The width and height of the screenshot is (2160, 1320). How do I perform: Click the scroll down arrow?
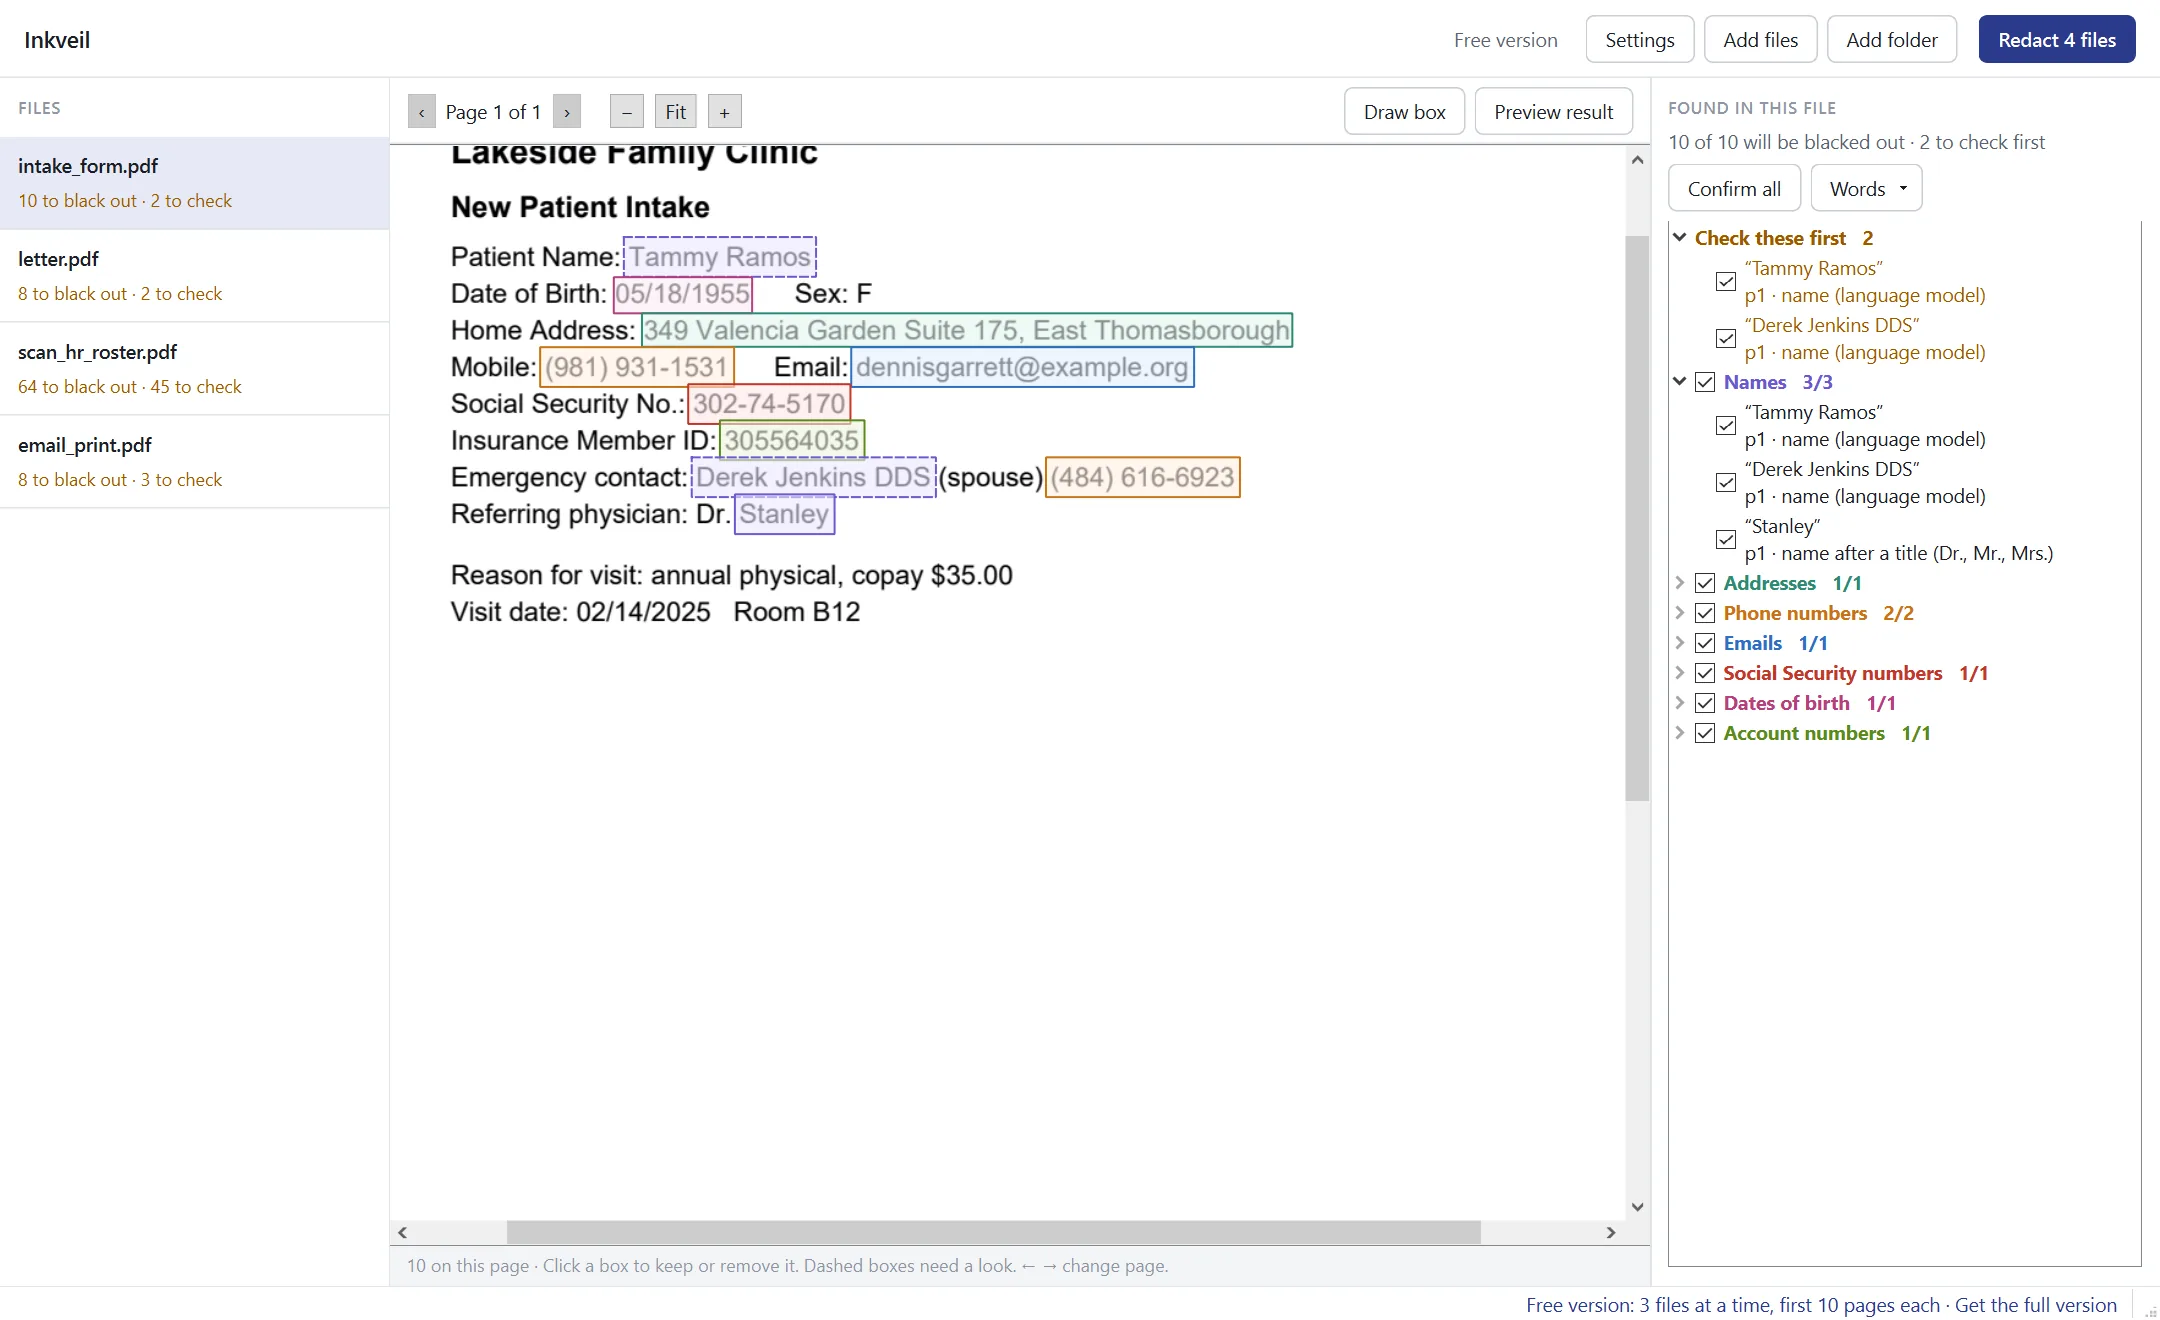point(1637,1207)
